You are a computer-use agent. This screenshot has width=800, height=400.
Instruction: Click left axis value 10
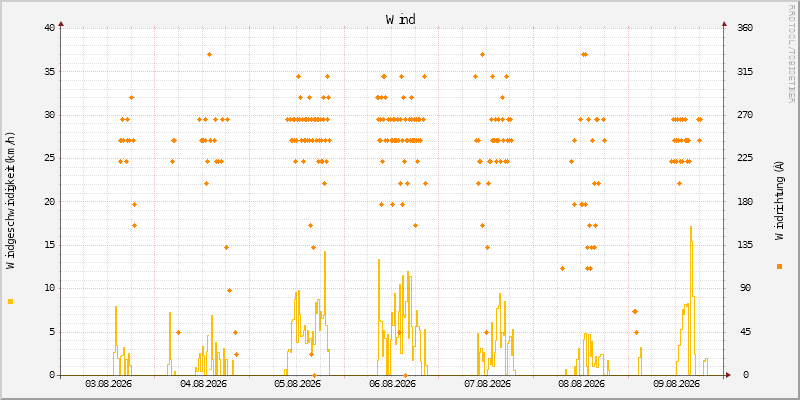coord(49,288)
